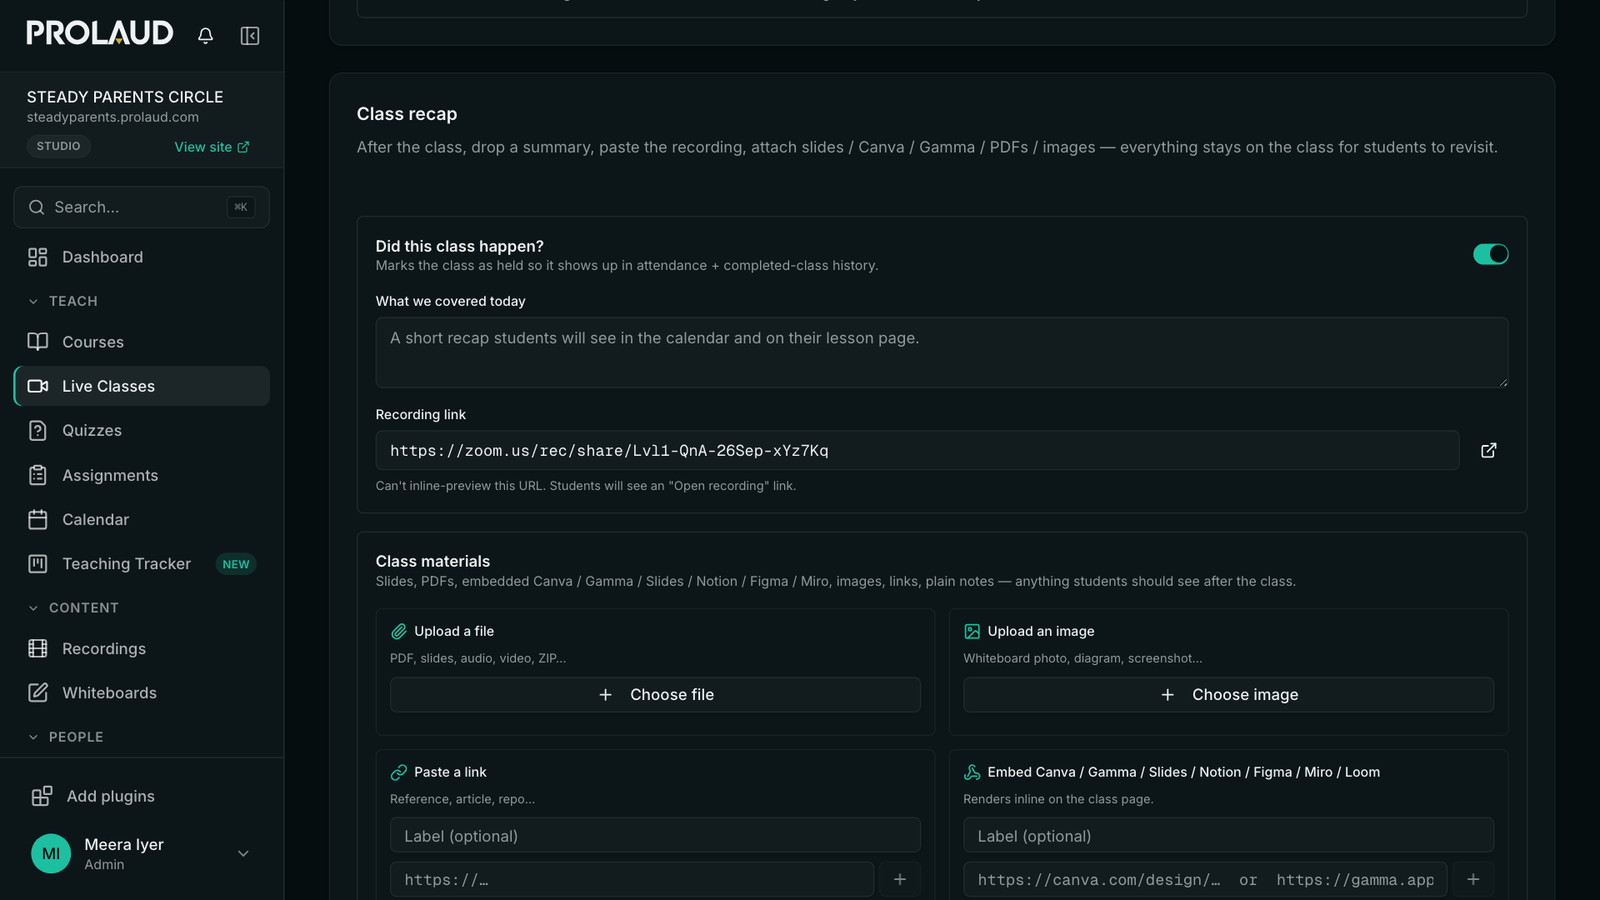Click the Whiteboards pencil icon

point(38,693)
